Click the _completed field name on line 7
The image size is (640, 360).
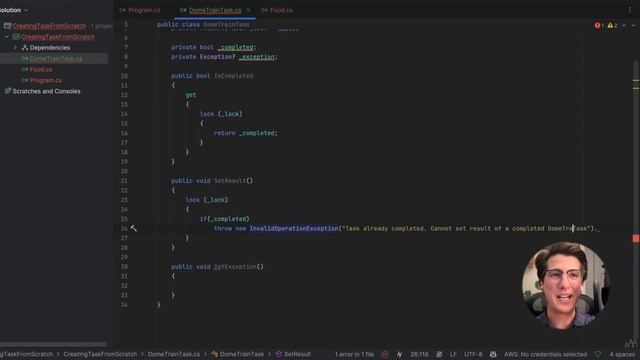(236, 47)
